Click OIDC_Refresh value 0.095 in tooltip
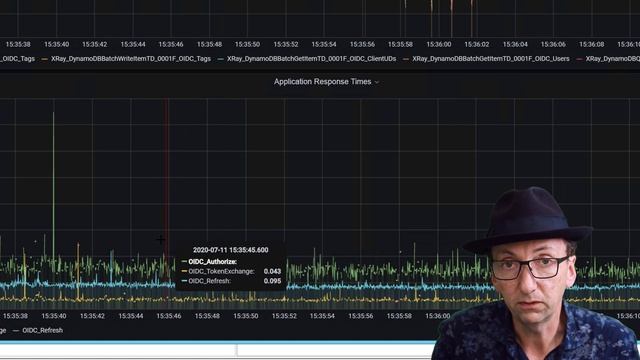The image size is (640, 360). [x=272, y=281]
